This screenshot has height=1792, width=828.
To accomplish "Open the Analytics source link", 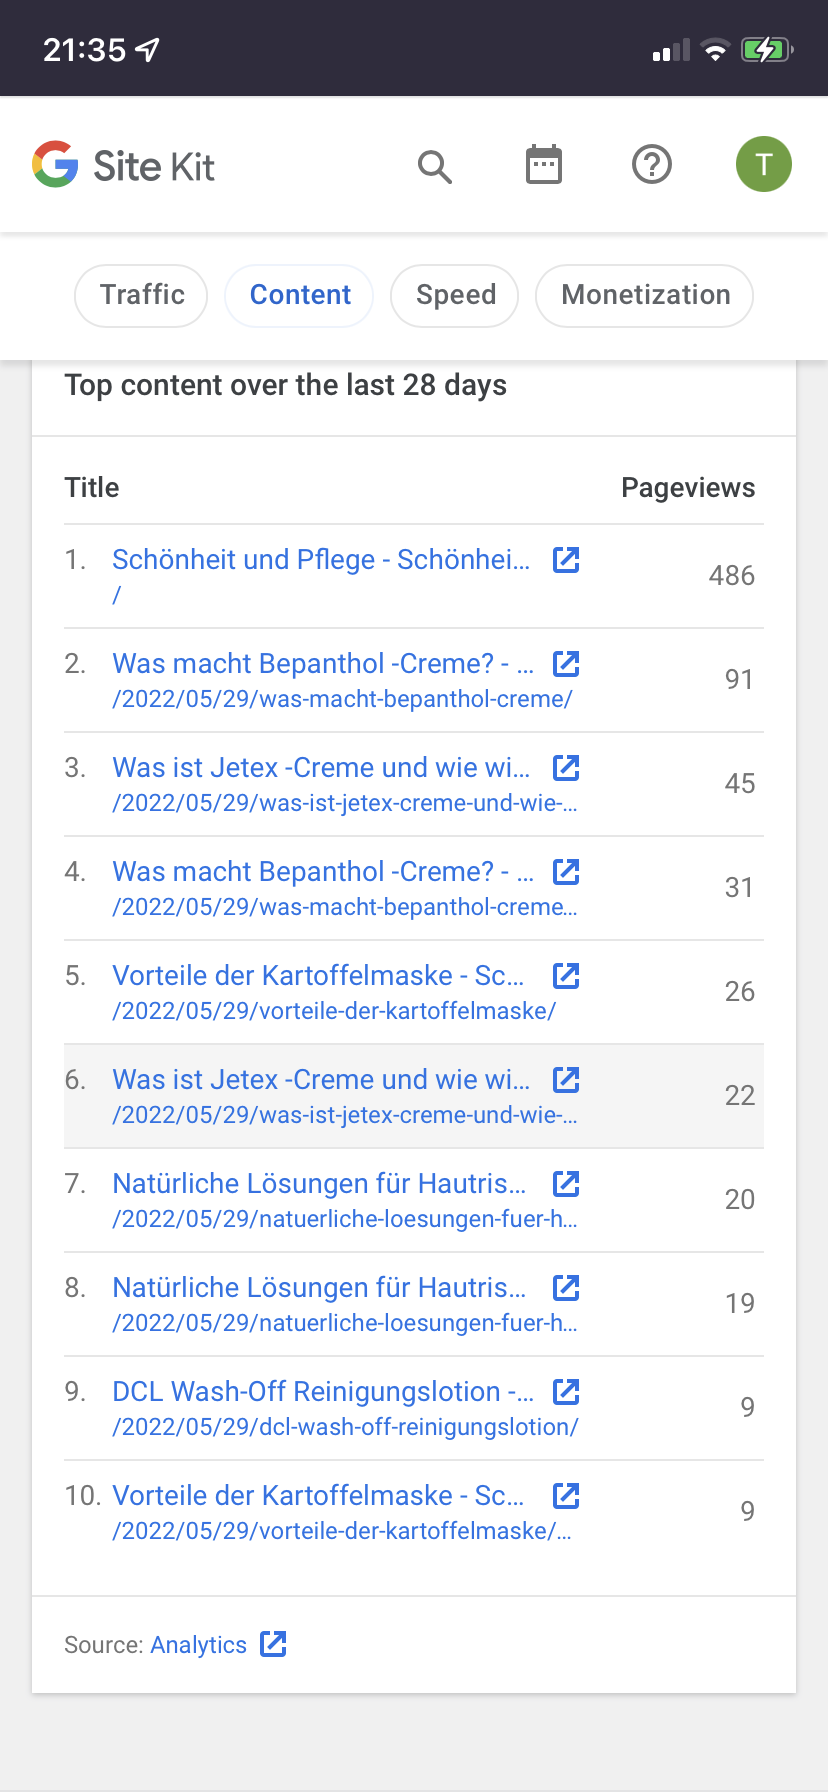I will [199, 1645].
